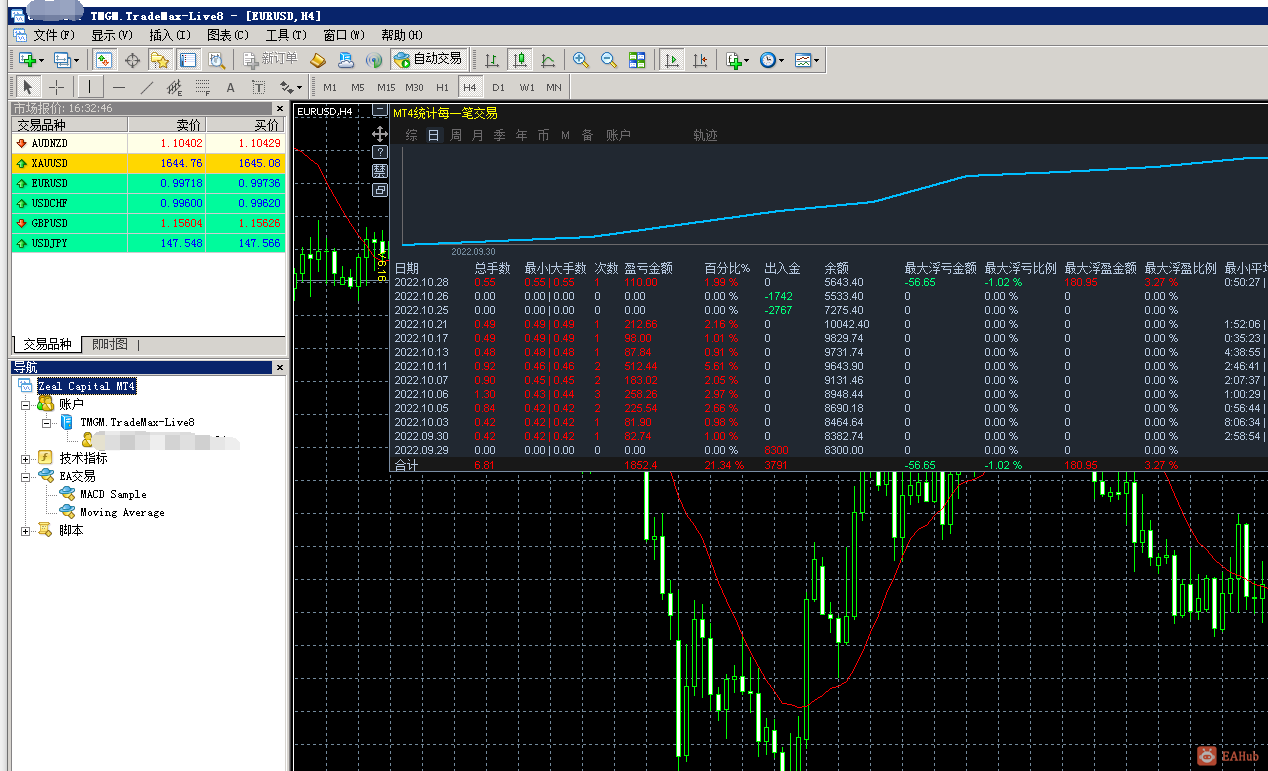Open the Moving Average expert advisor item

coord(122,512)
